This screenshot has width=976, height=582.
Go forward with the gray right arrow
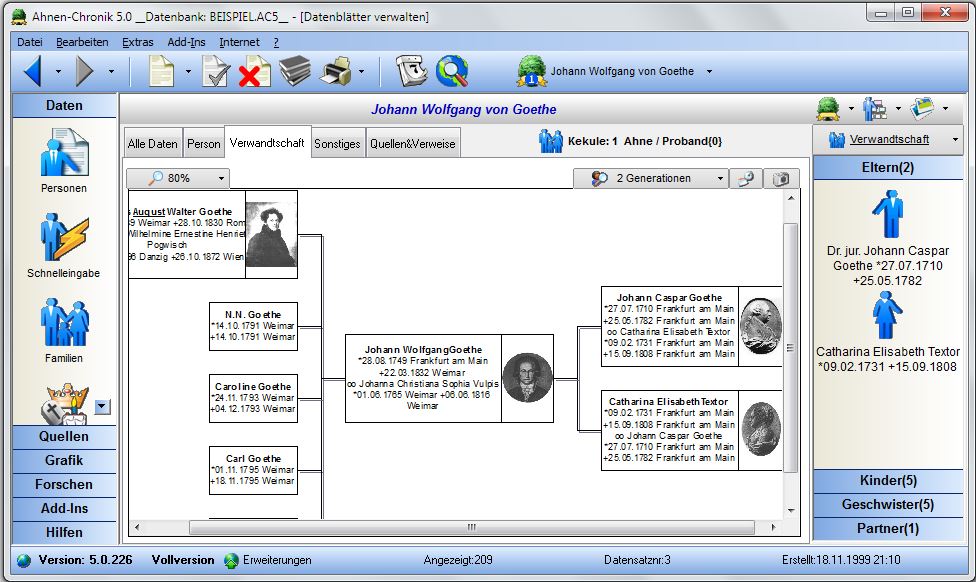(85, 71)
